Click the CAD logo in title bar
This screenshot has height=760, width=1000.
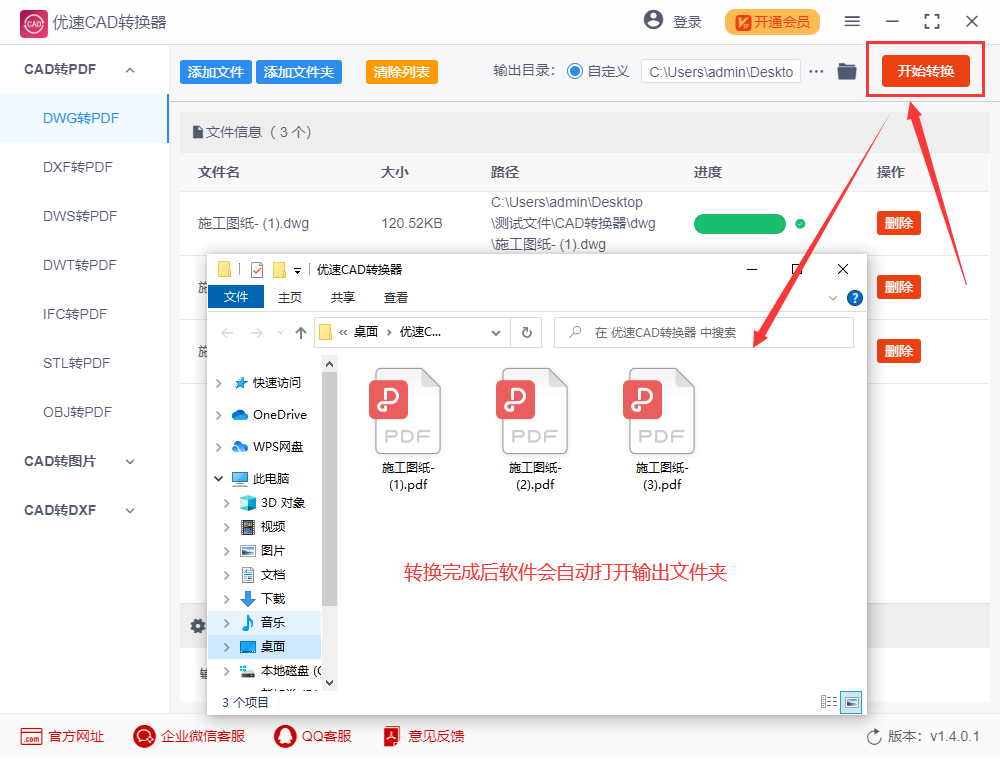tap(33, 23)
